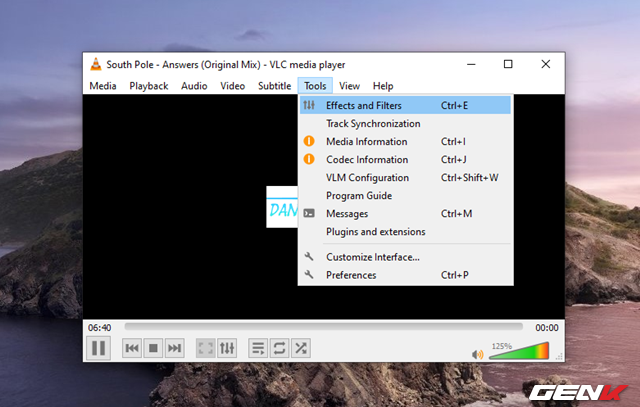Stop playback with the stop button
The width and height of the screenshot is (640, 407).
pyautogui.click(x=153, y=348)
